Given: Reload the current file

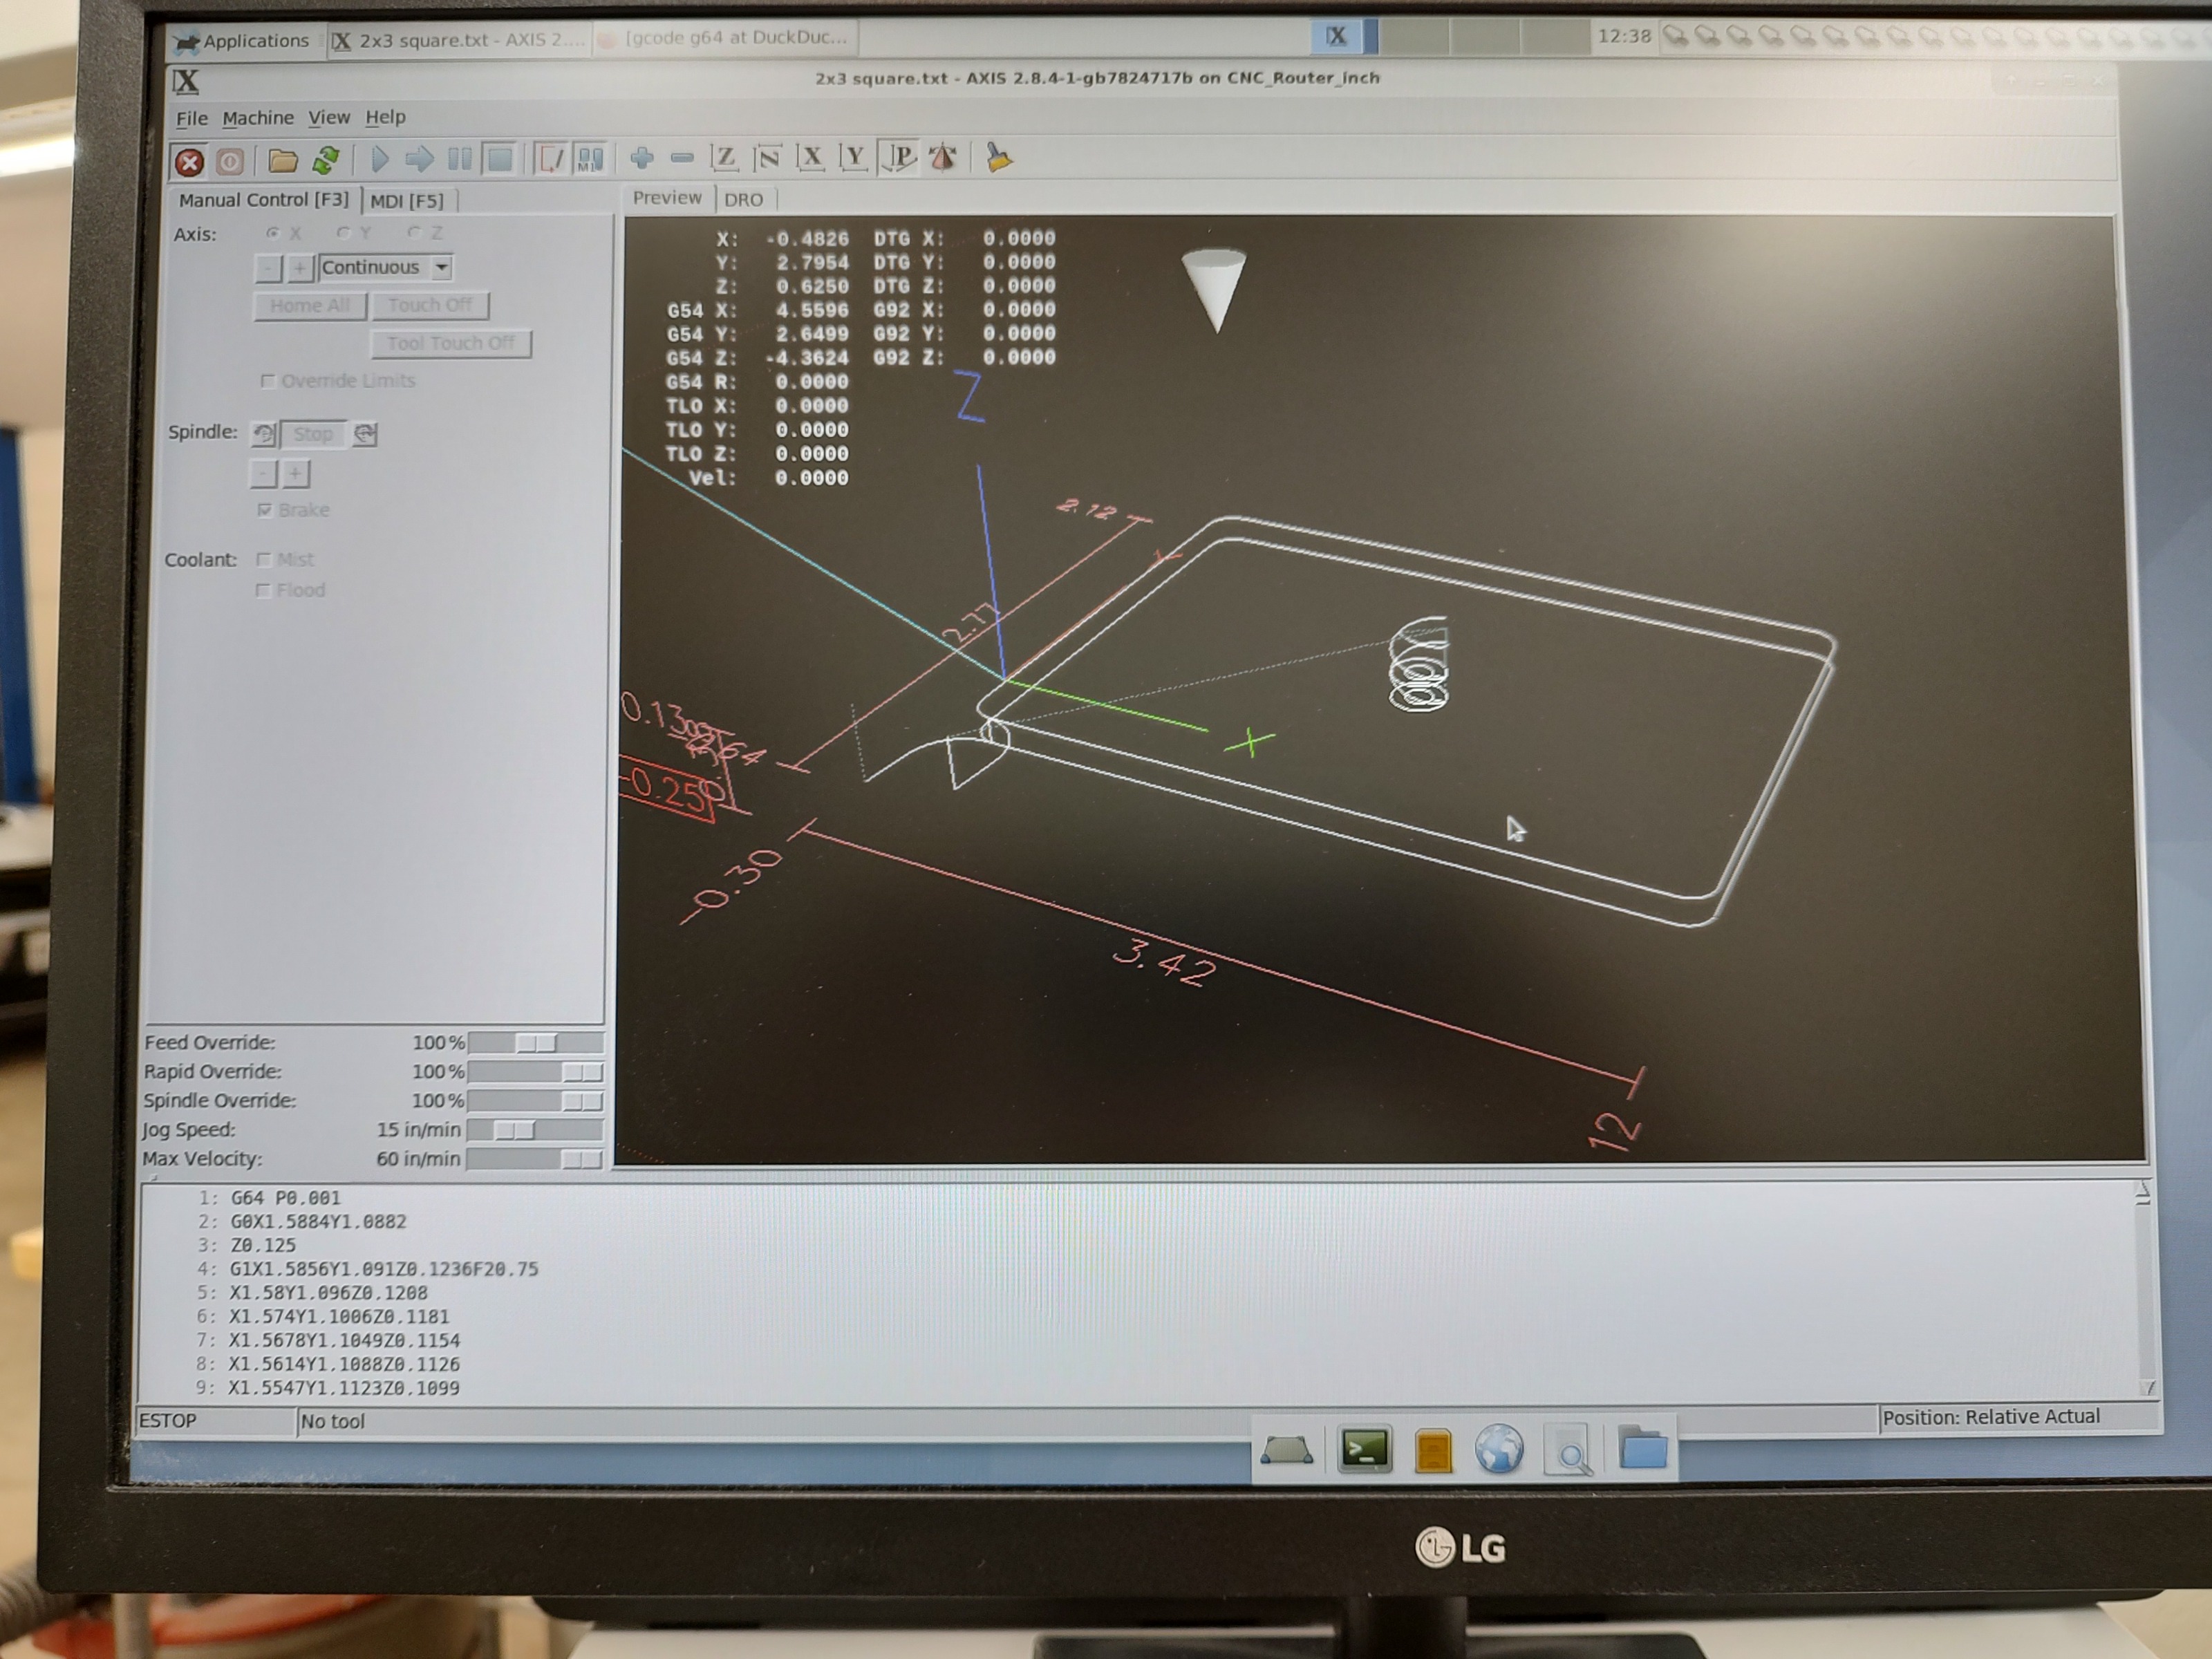Looking at the screenshot, I should [x=326, y=160].
